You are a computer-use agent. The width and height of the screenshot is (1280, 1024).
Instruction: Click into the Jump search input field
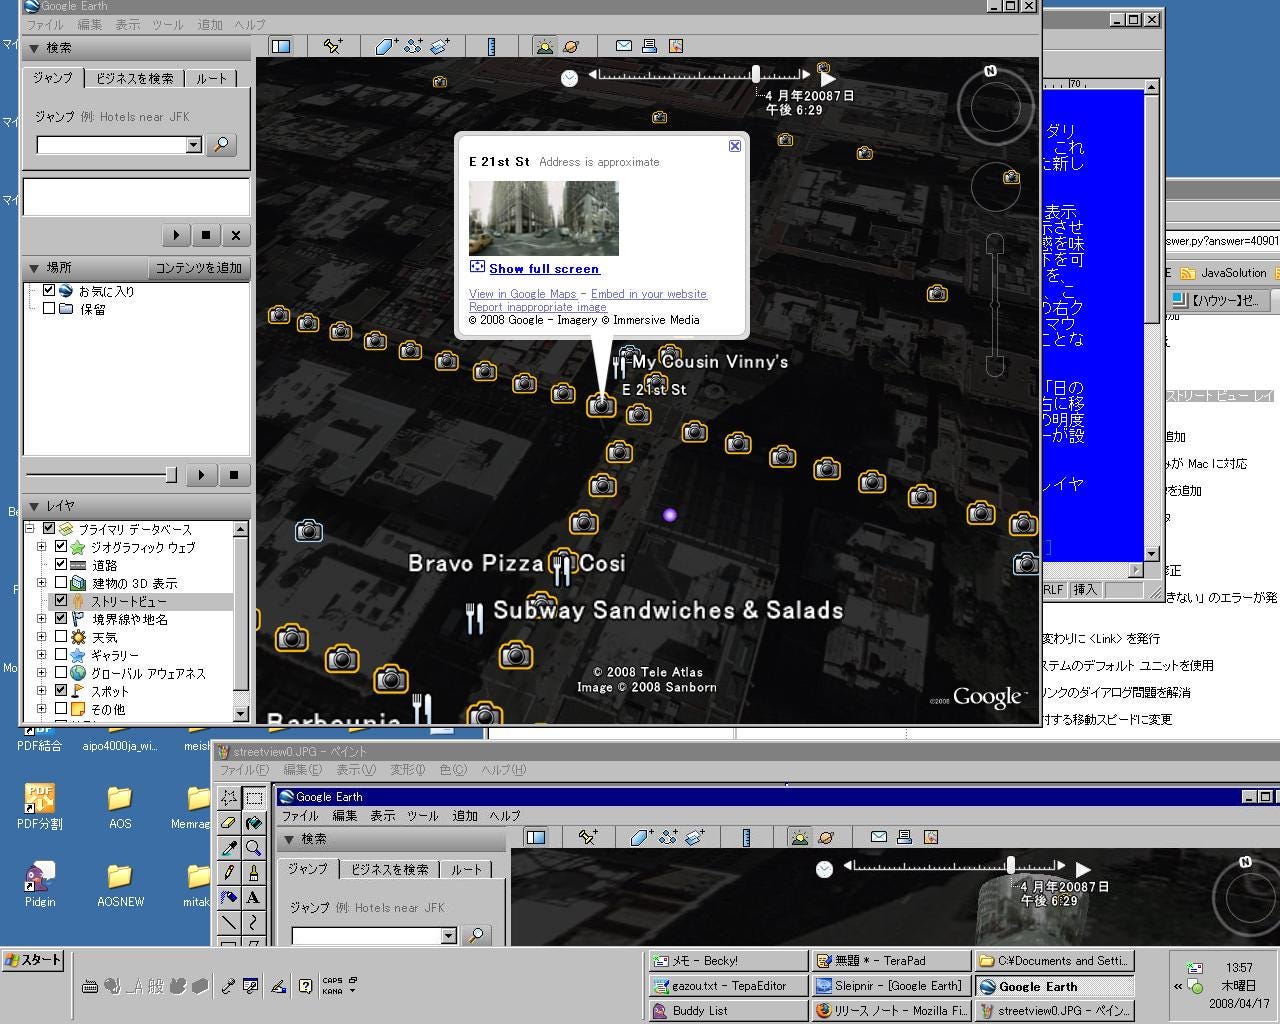point(111,145)
